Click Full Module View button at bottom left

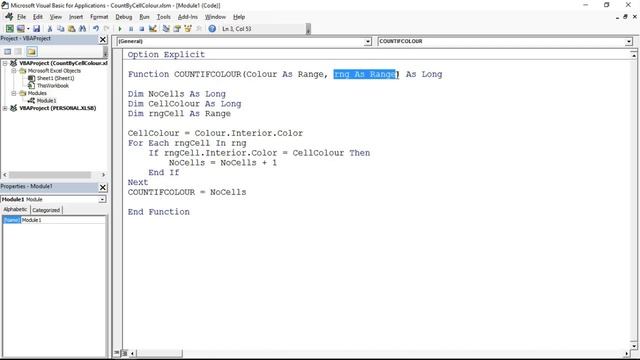point(124,353)
